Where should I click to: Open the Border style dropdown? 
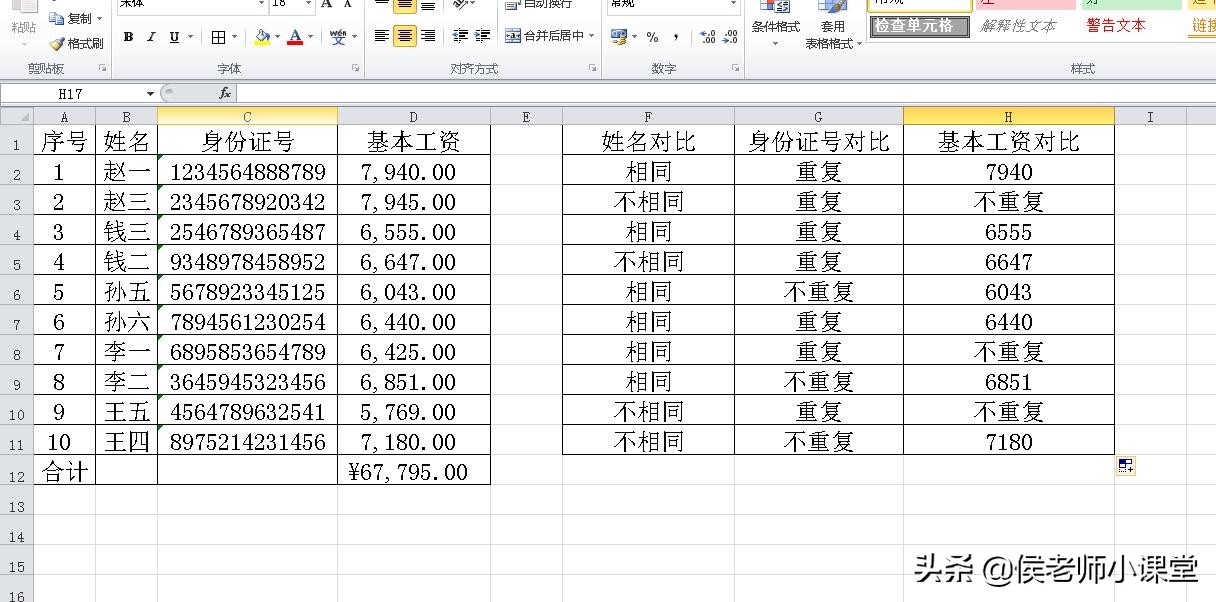pyautogui.click(x=233, y=37)
